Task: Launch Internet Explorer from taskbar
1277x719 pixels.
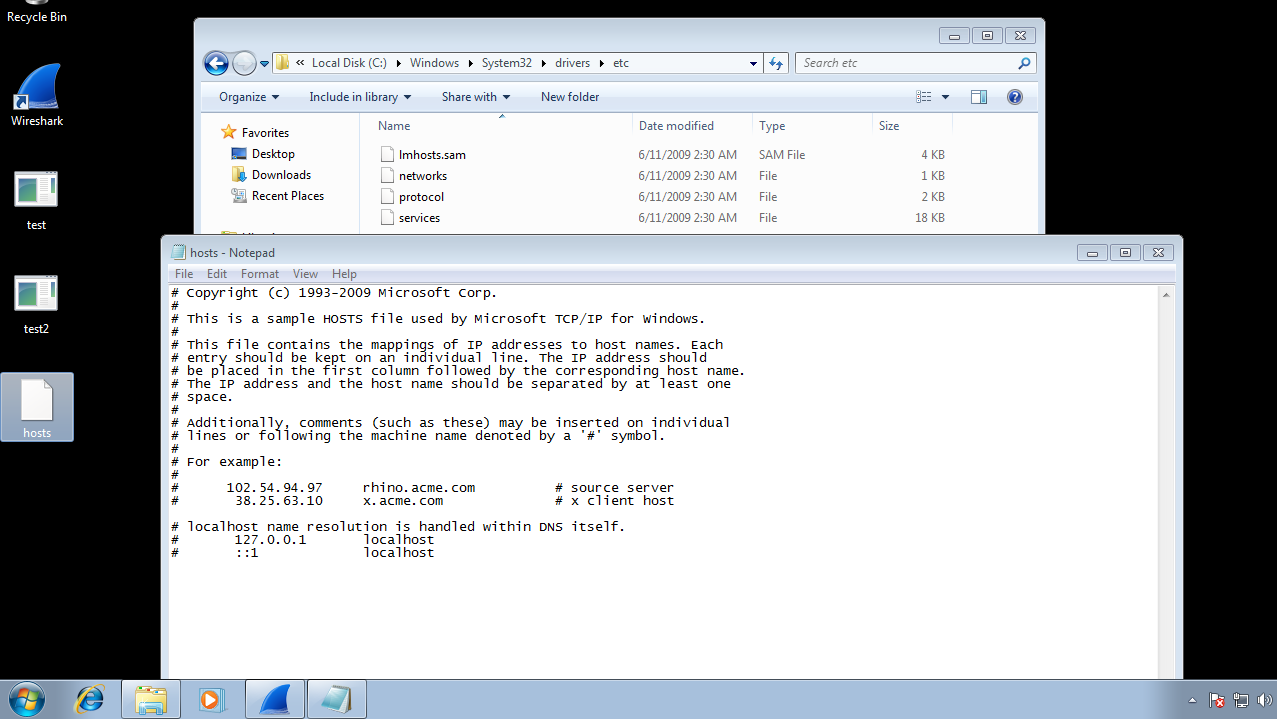Action: click(x=90, y=699)
